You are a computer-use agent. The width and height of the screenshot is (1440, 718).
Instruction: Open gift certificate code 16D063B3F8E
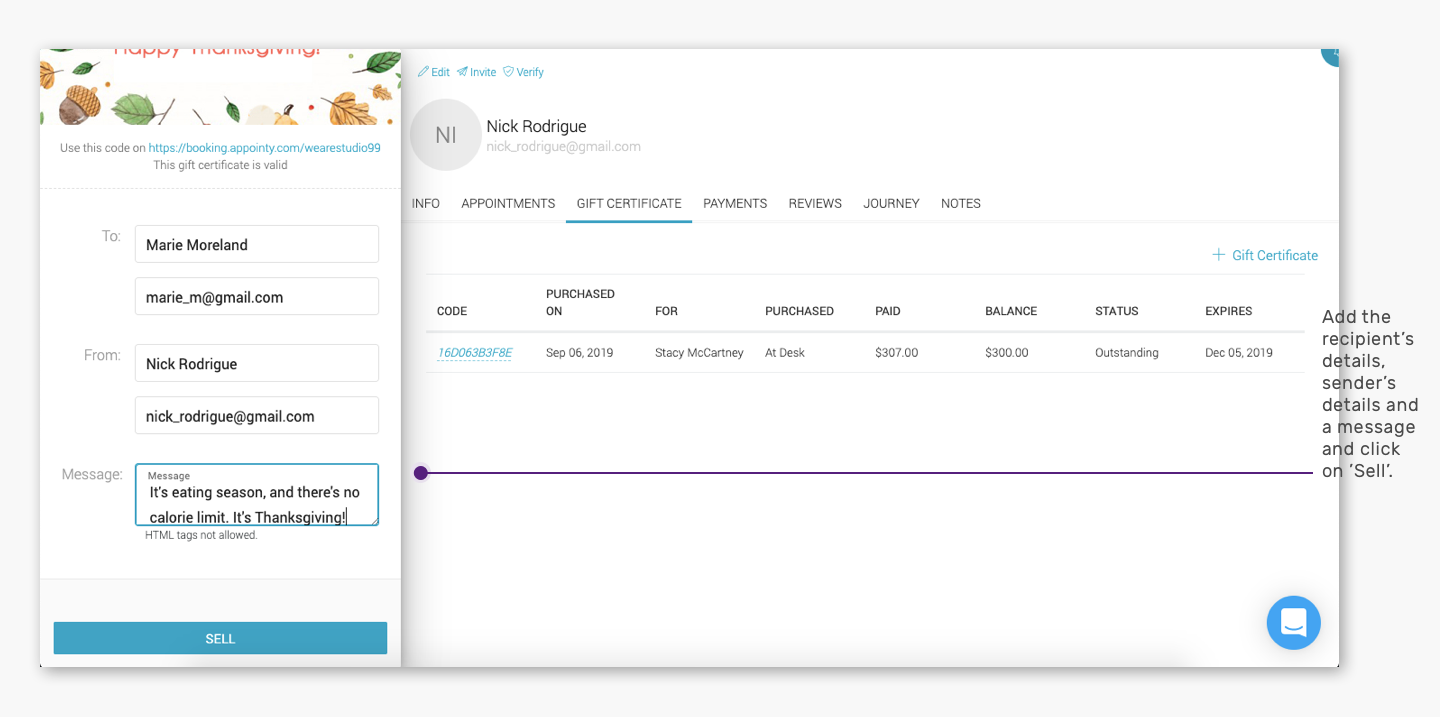pyautogui.click(x=474, y=353)
